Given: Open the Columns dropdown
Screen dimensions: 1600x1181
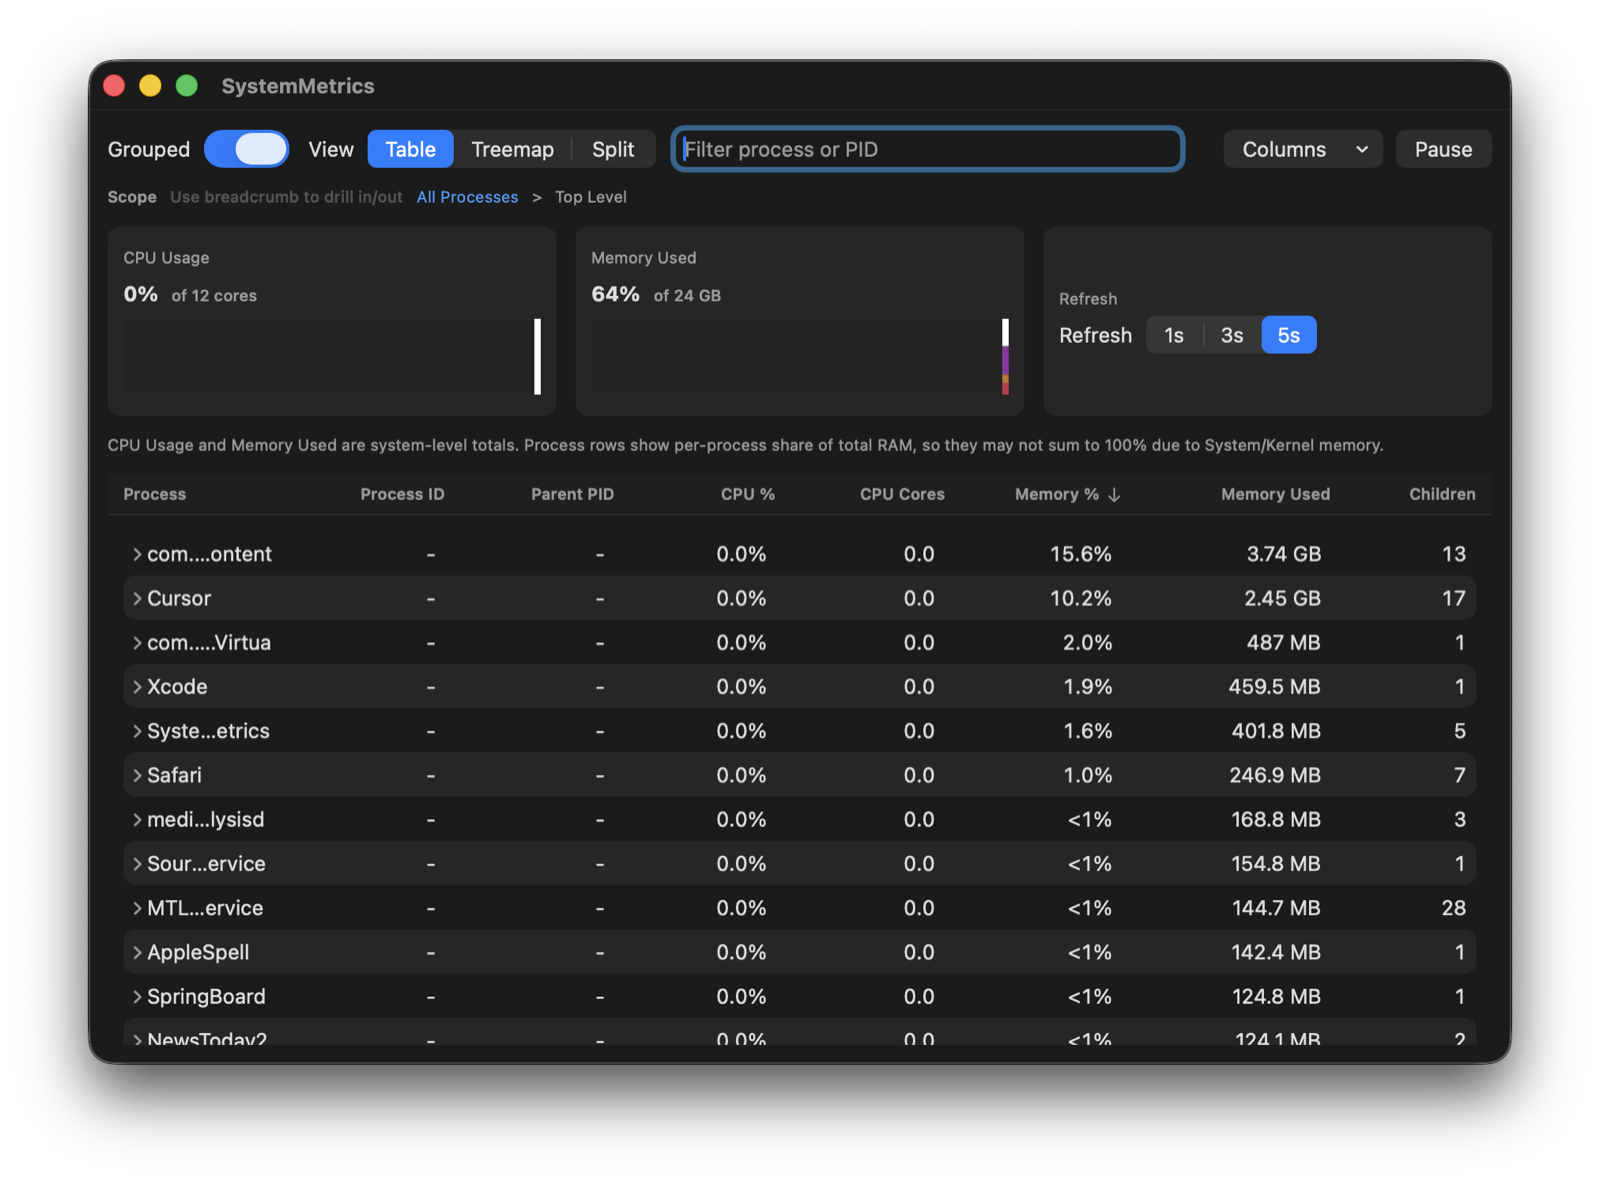Looking at the screenshot, I should (x=1302, y=148).
